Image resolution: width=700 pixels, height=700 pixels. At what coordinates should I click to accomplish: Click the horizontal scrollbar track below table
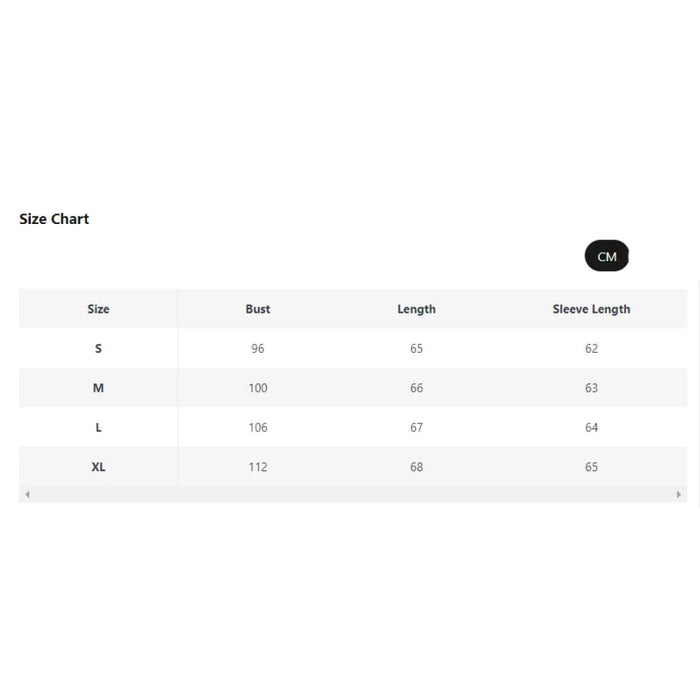352,494
